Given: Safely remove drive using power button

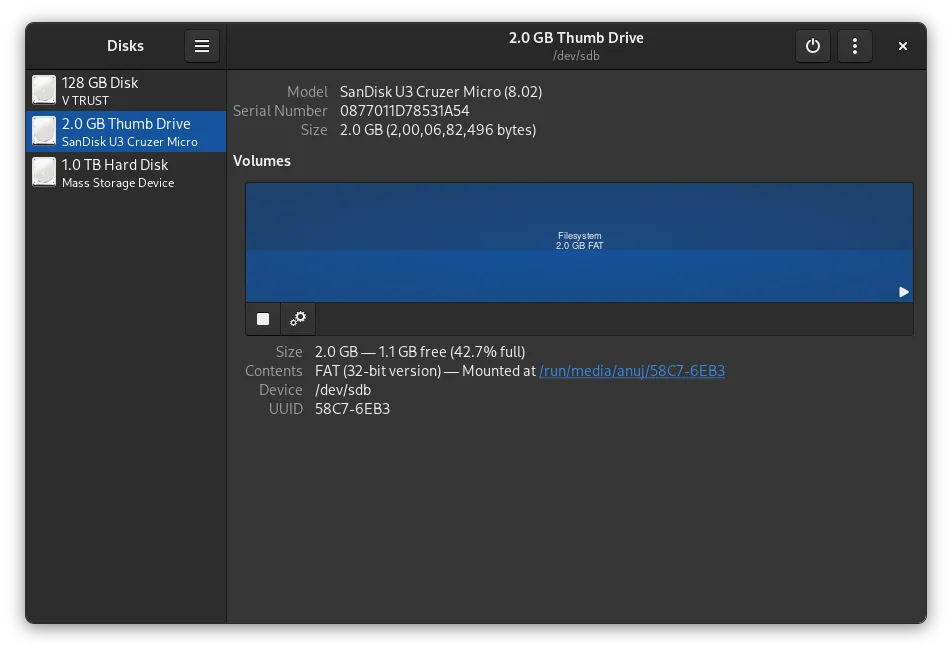Looking at the screenshot, I should tap(812, 46).
